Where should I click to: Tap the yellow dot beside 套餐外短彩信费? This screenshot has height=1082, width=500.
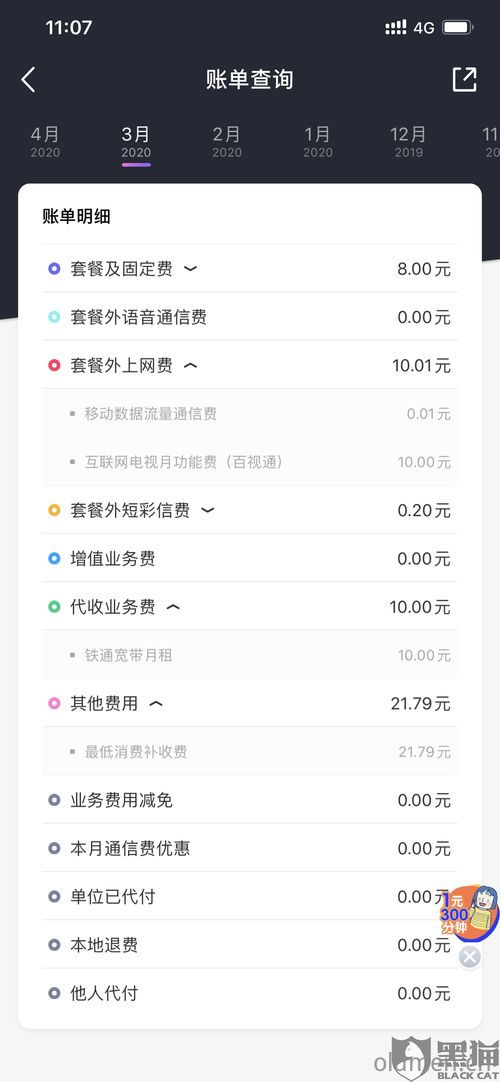54,510
